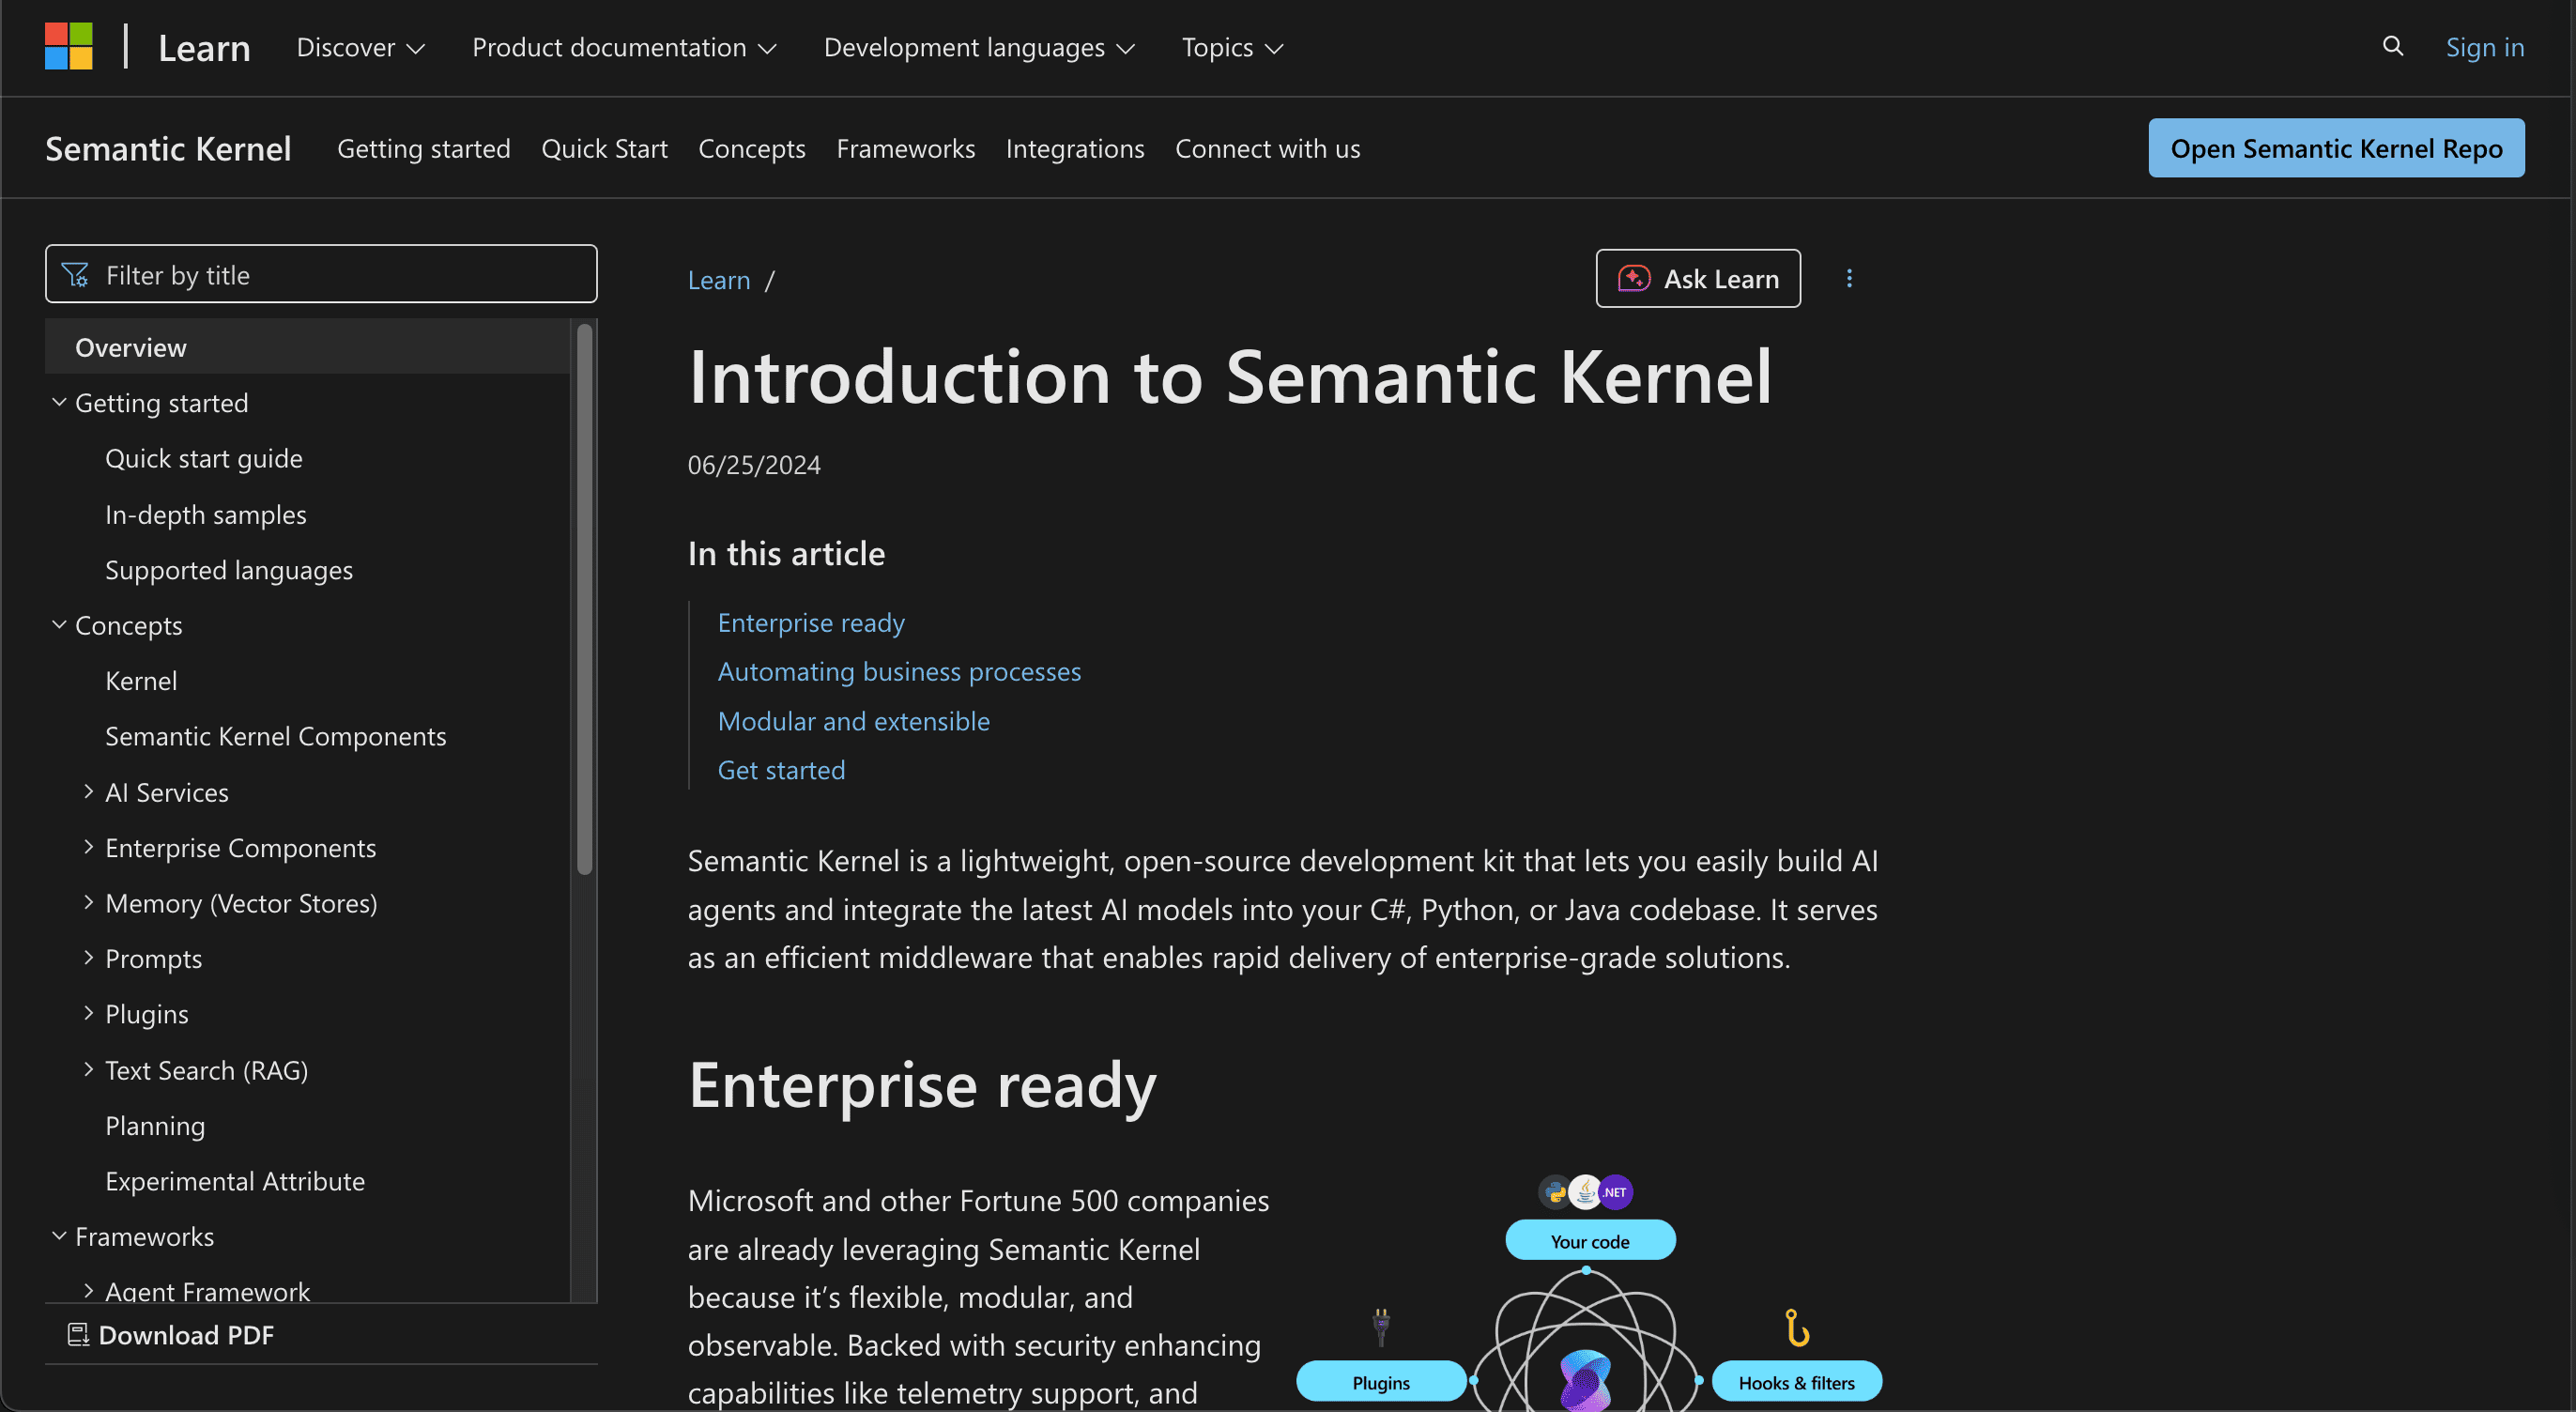
Task: Collapse the Frameworks tree section
Action: pyautogui.click(x=59, y=1236)
